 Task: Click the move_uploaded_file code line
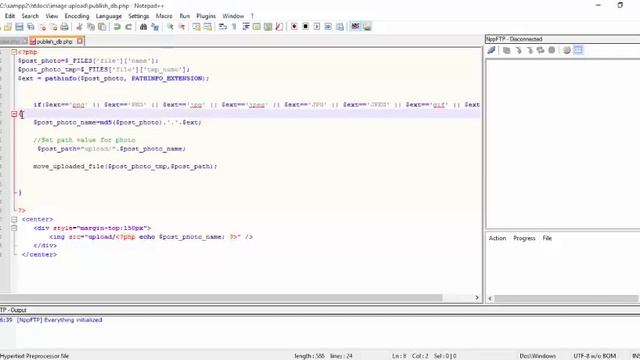[125, 166]
